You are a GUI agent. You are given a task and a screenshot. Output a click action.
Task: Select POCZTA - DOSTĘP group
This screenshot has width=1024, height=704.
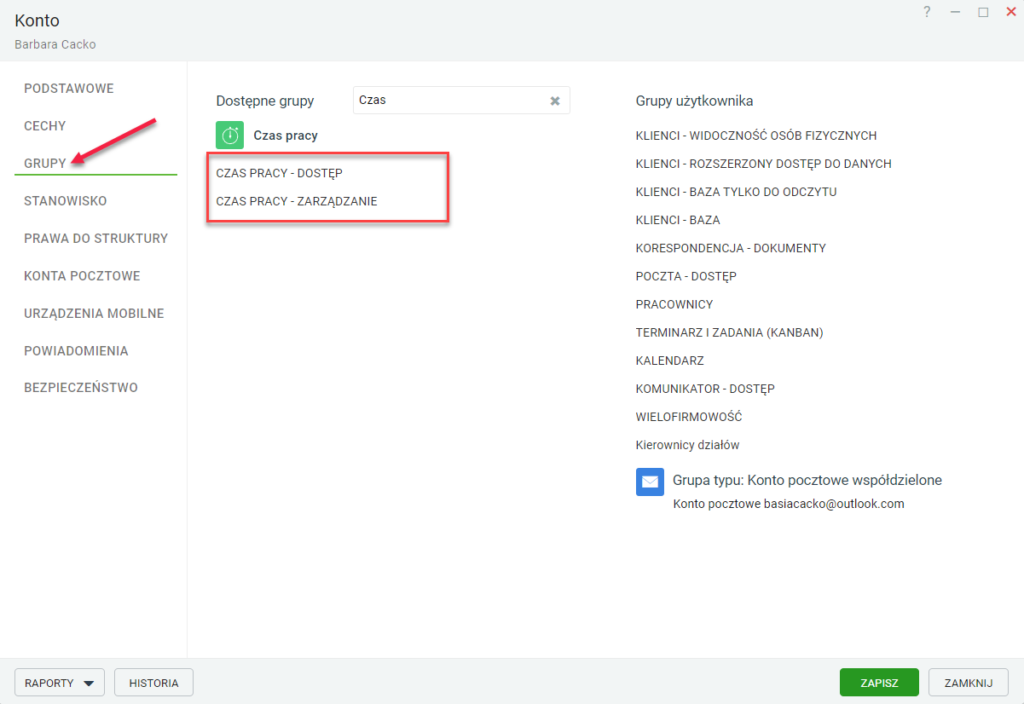coord(686,276)
